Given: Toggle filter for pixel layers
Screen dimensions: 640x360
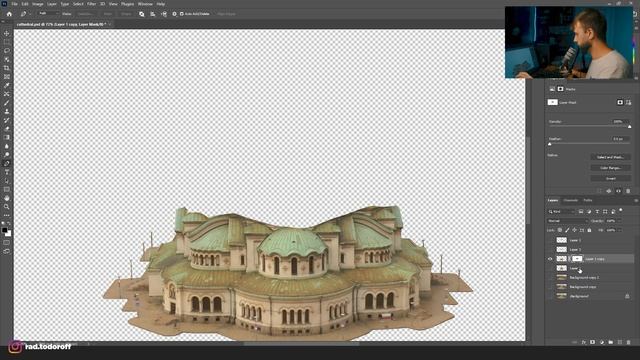Looking at the screenshot, I should pos(581,211).
